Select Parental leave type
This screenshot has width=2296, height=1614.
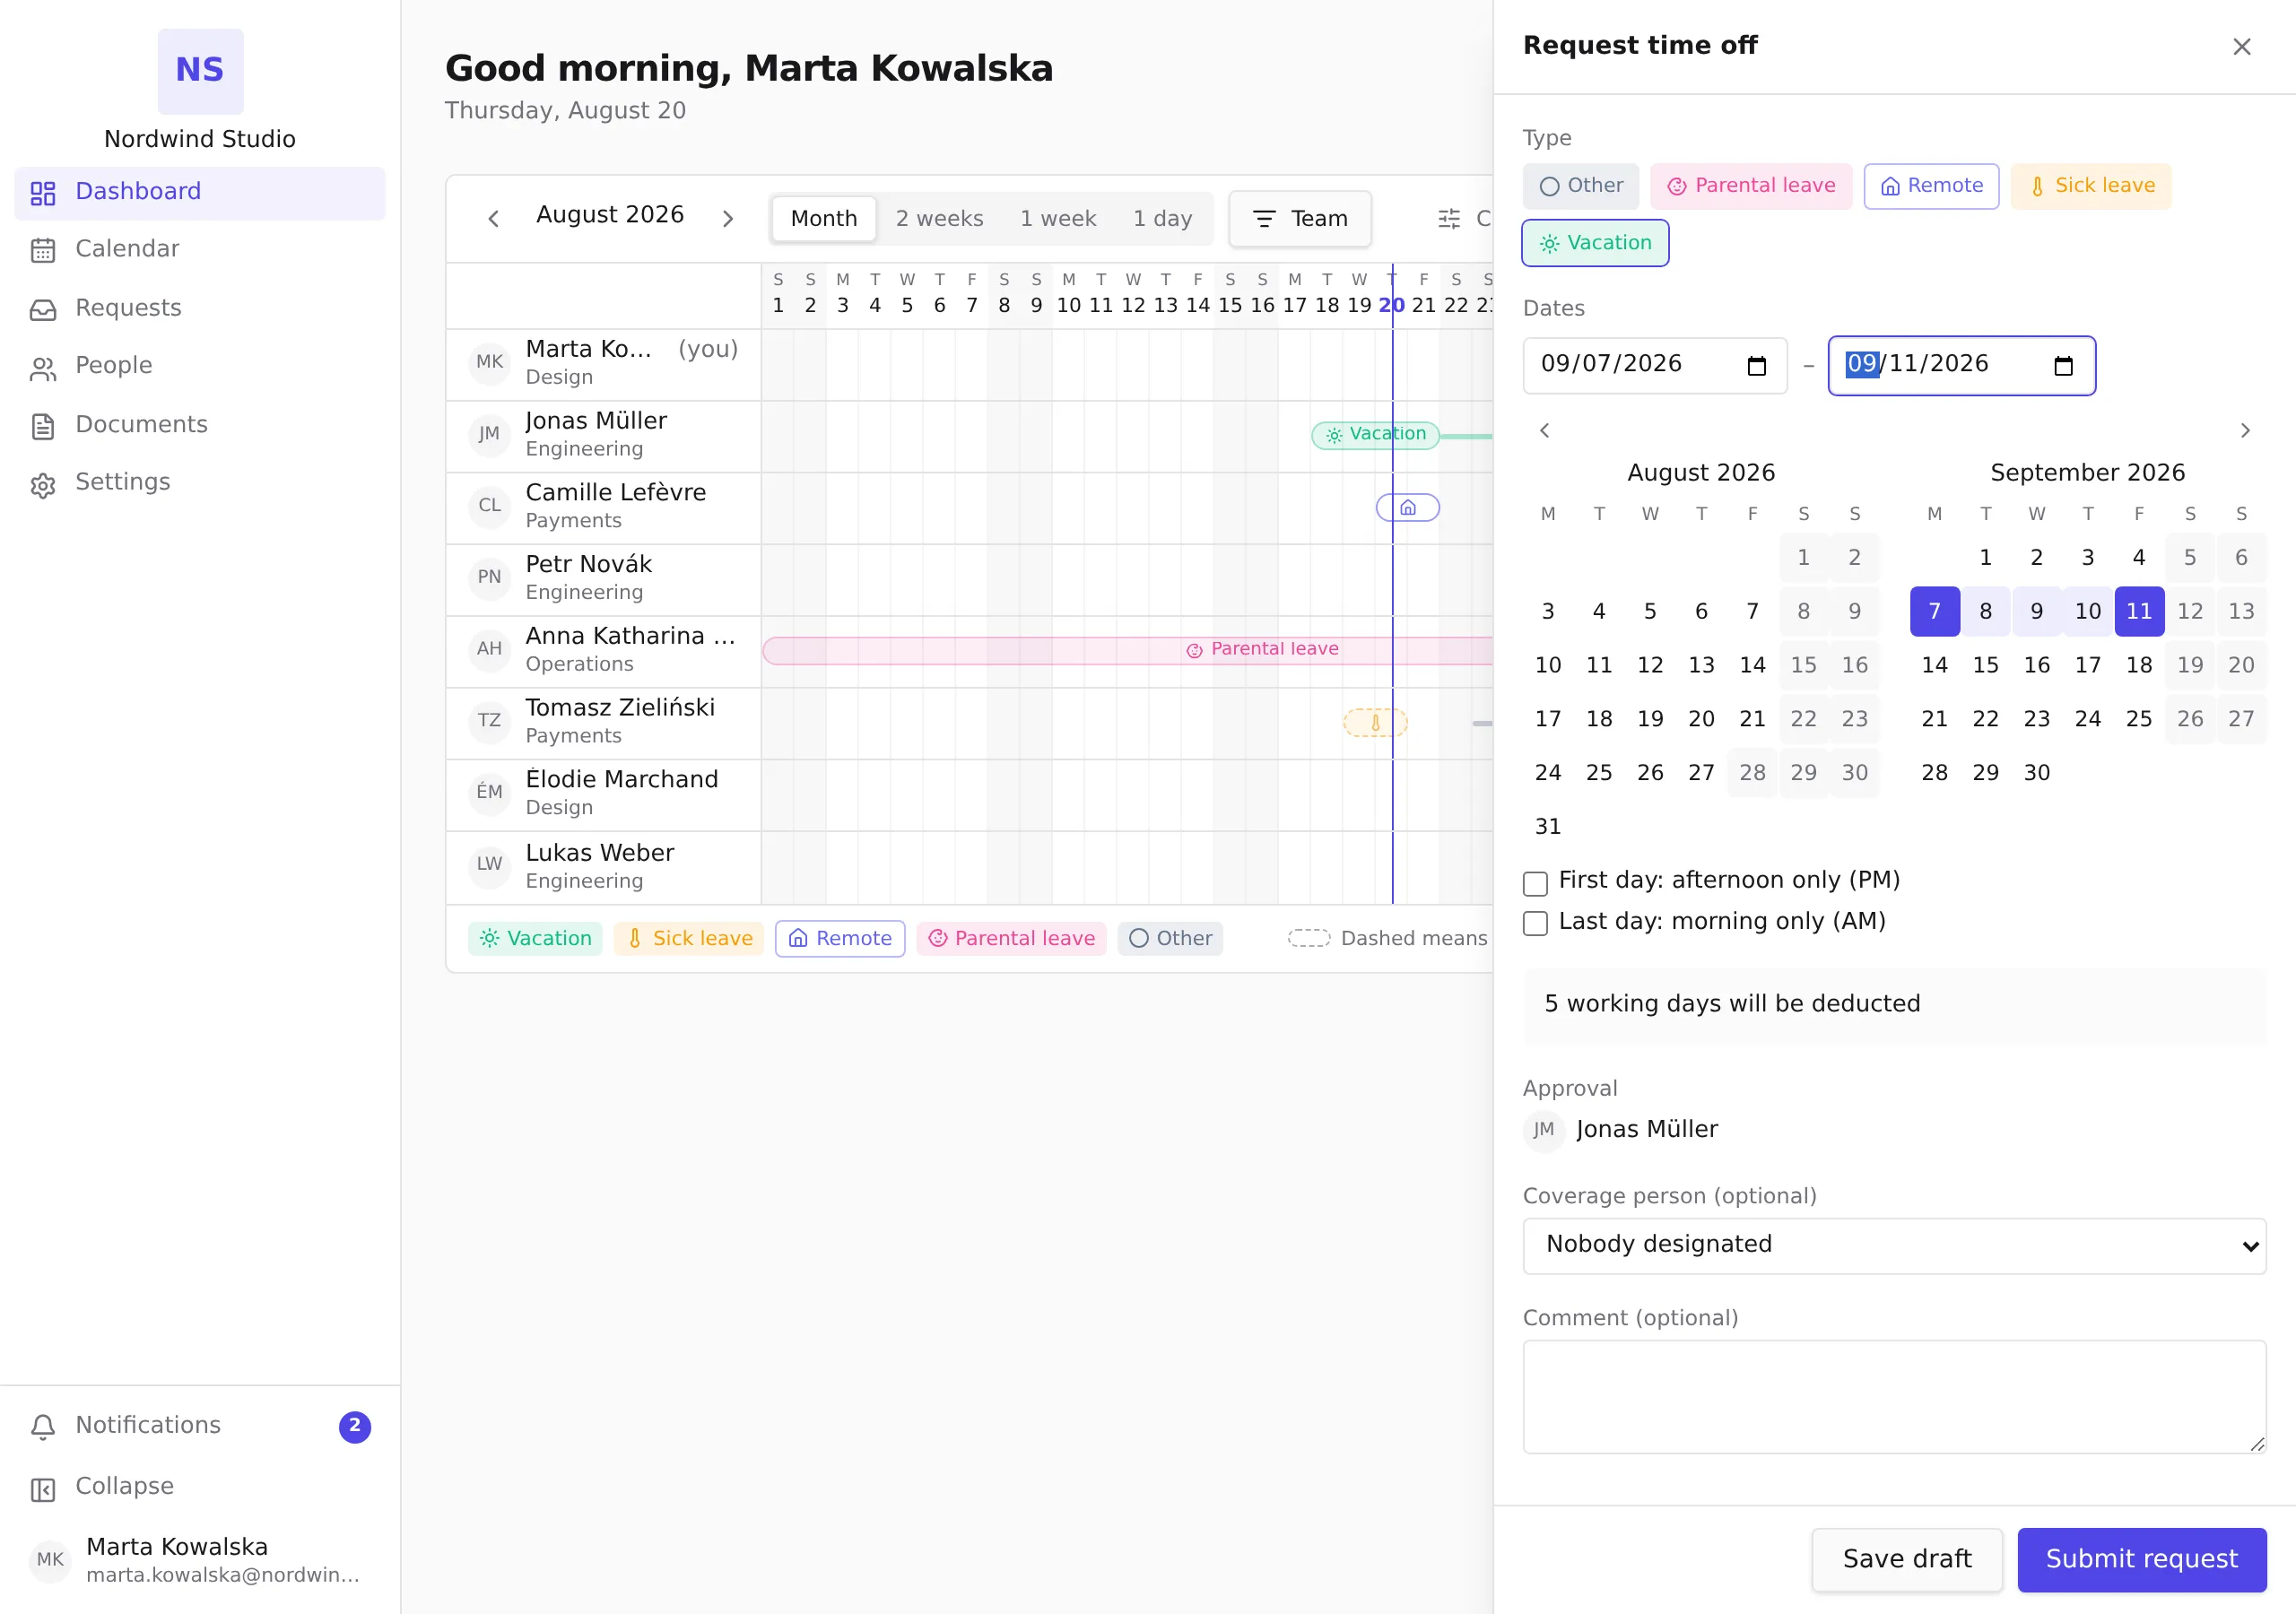coord(1751,186)
